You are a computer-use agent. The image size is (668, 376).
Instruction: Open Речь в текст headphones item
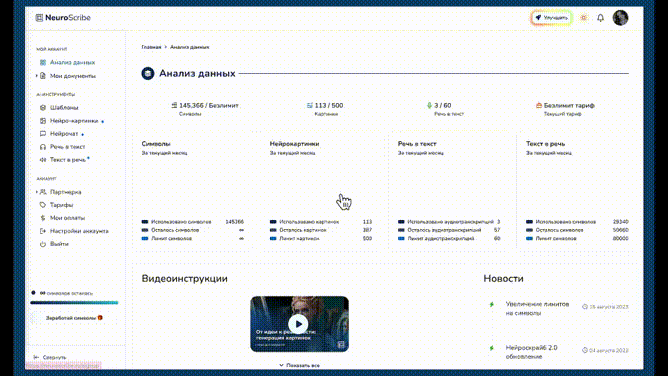tap(63, 147)
